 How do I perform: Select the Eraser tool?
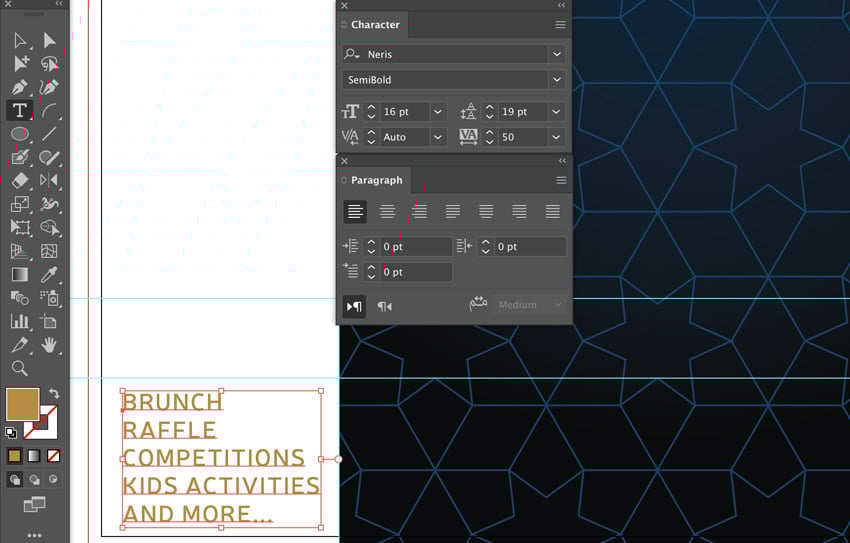pyautogui.click(x=20, y=180)
